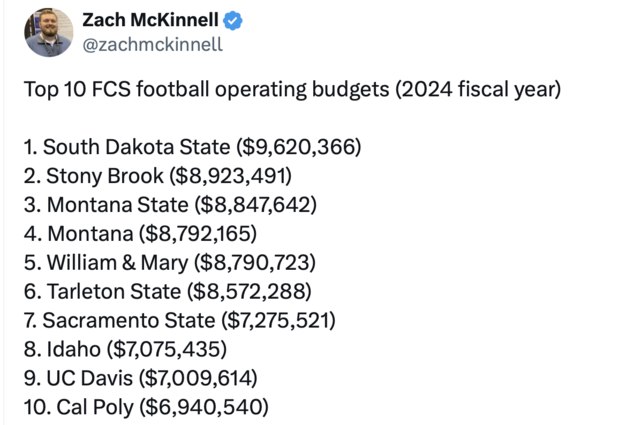Select the Tarleton State entry
The width and height of the screenshot is (634, 425).
[168, 292]
